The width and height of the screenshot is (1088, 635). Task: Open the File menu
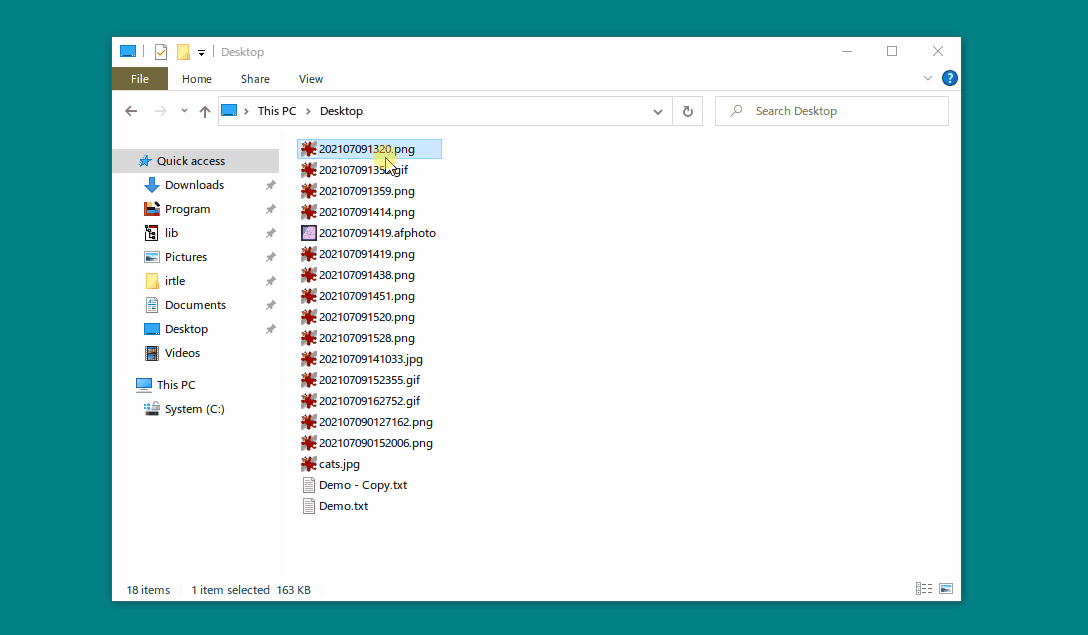pos(139,79)
